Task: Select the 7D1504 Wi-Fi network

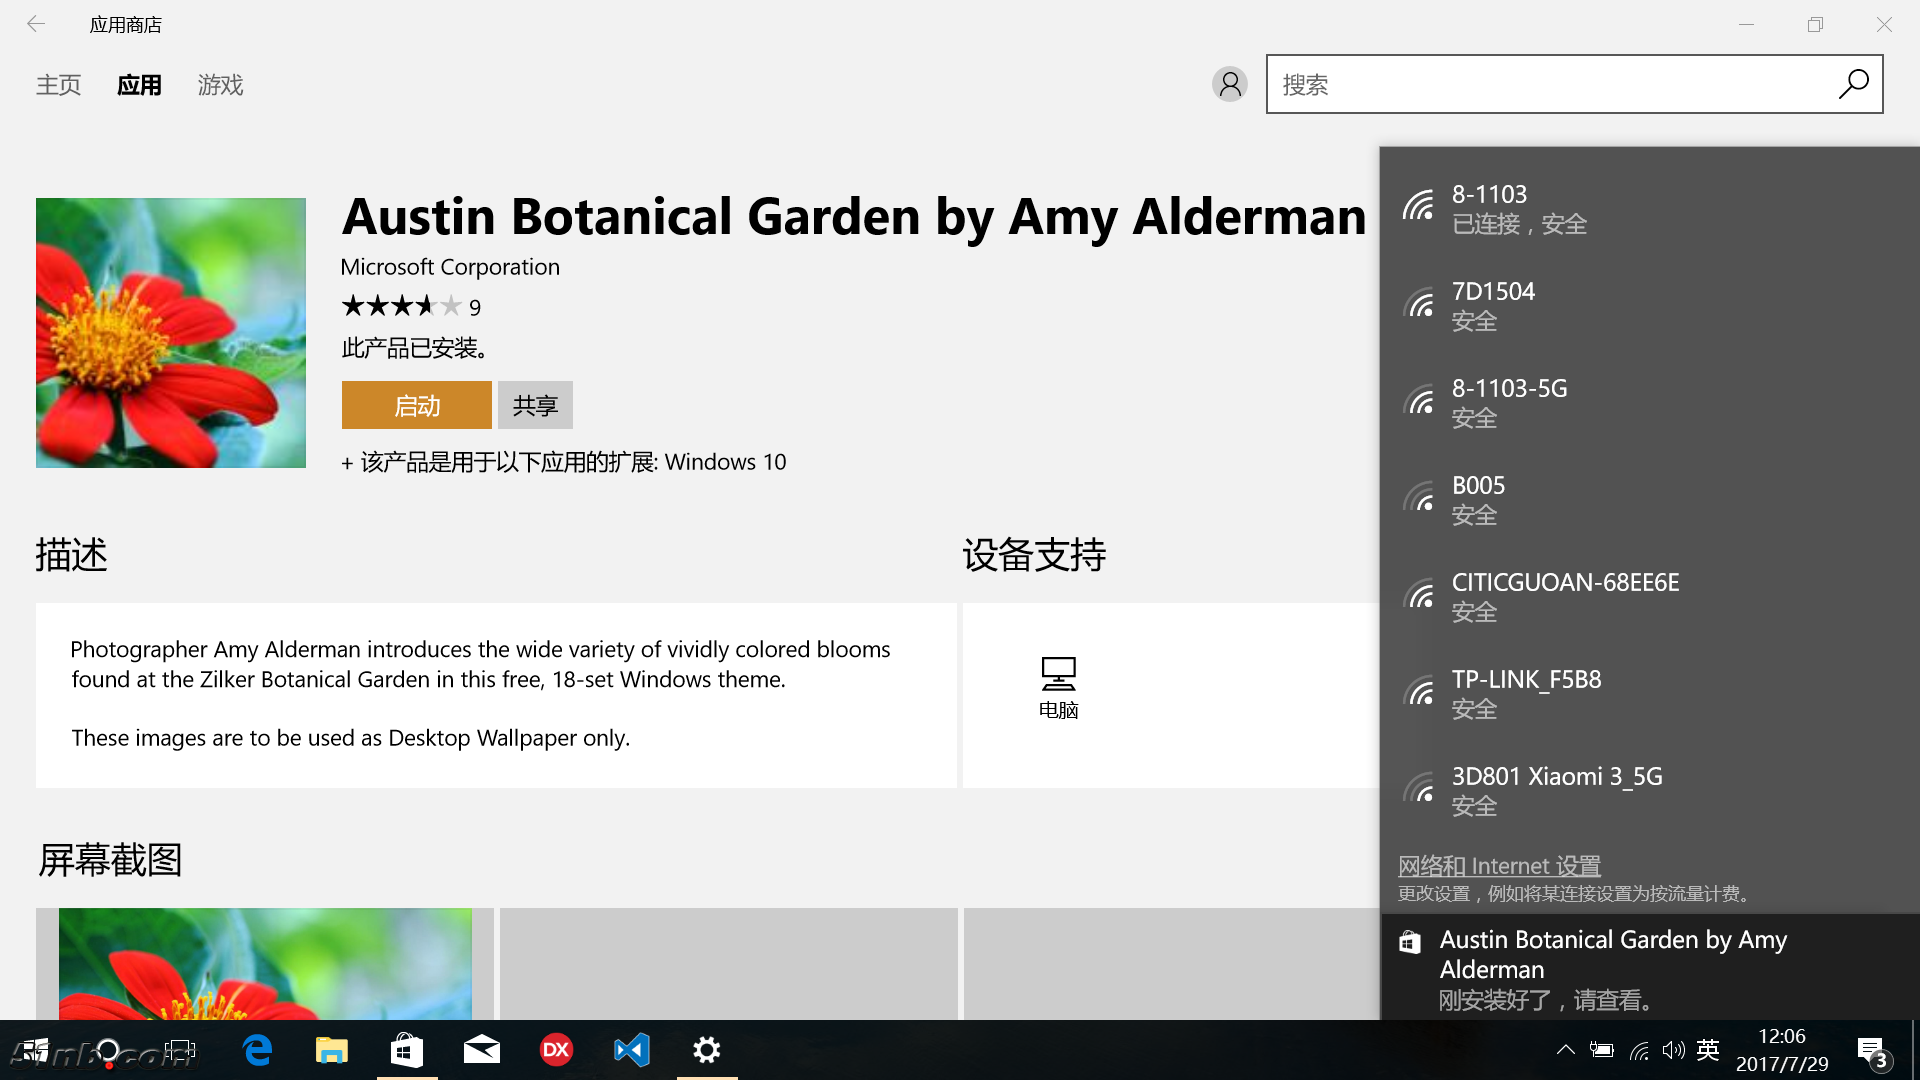Action: point(1650,306)
